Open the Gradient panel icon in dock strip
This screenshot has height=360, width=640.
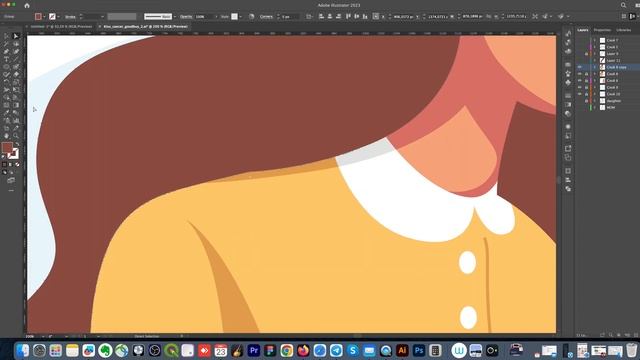(568, 104)
